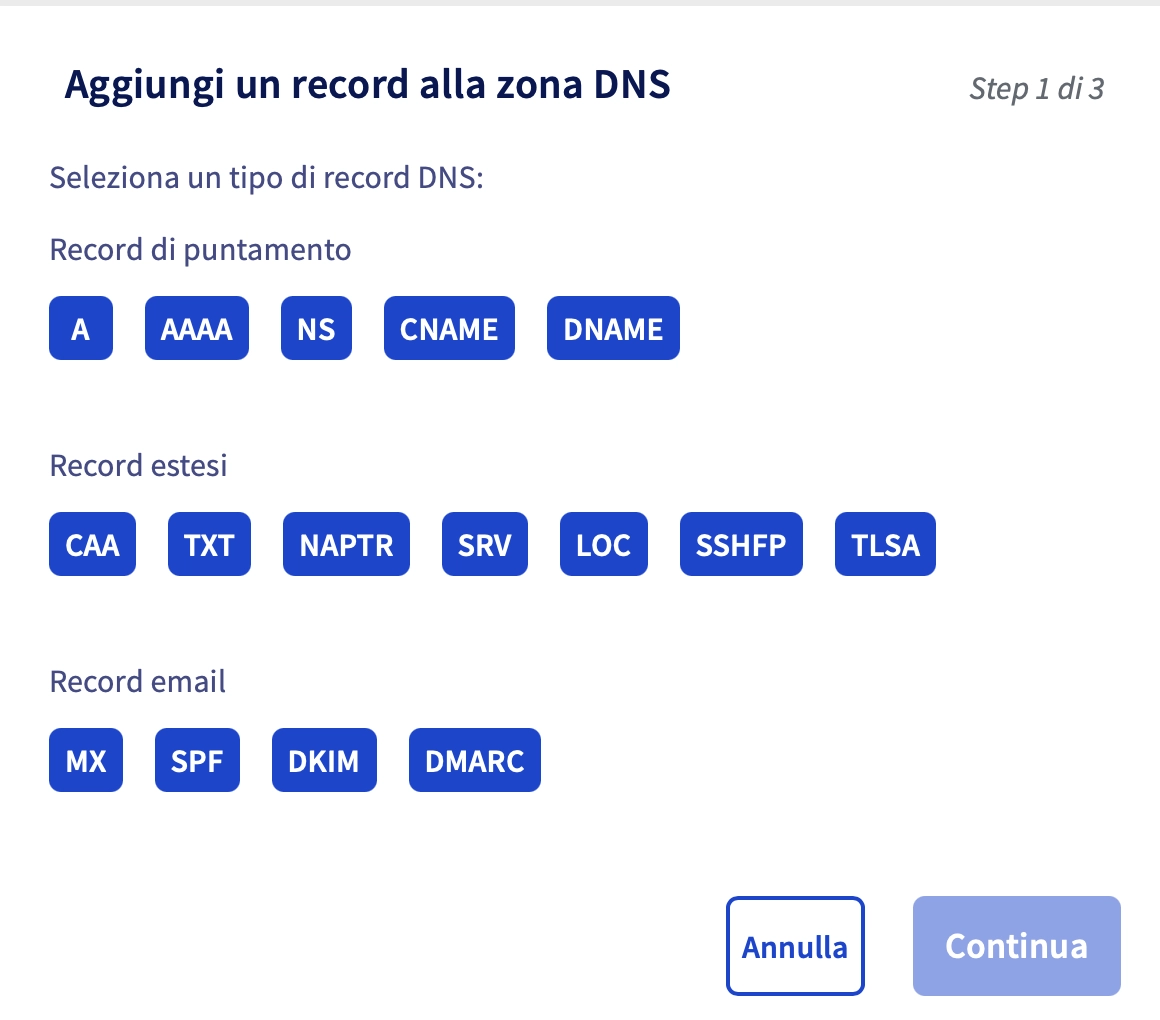Pick the LOC record button
This screenshot has width=1160, height=1020.
(x=603, y=544)
